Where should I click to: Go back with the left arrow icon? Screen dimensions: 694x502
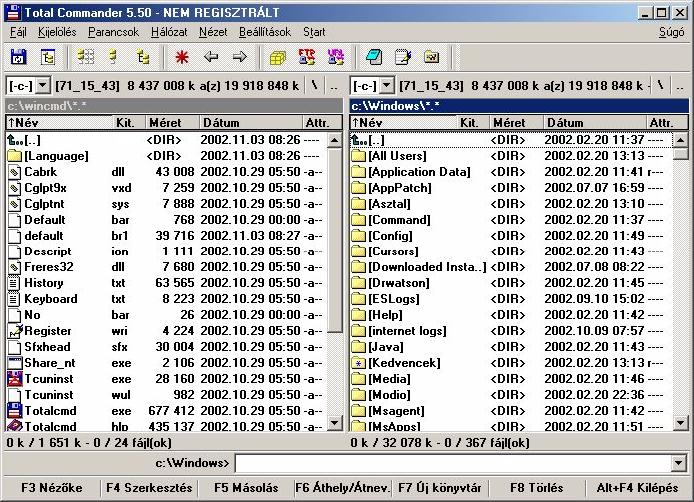(211, 57)
